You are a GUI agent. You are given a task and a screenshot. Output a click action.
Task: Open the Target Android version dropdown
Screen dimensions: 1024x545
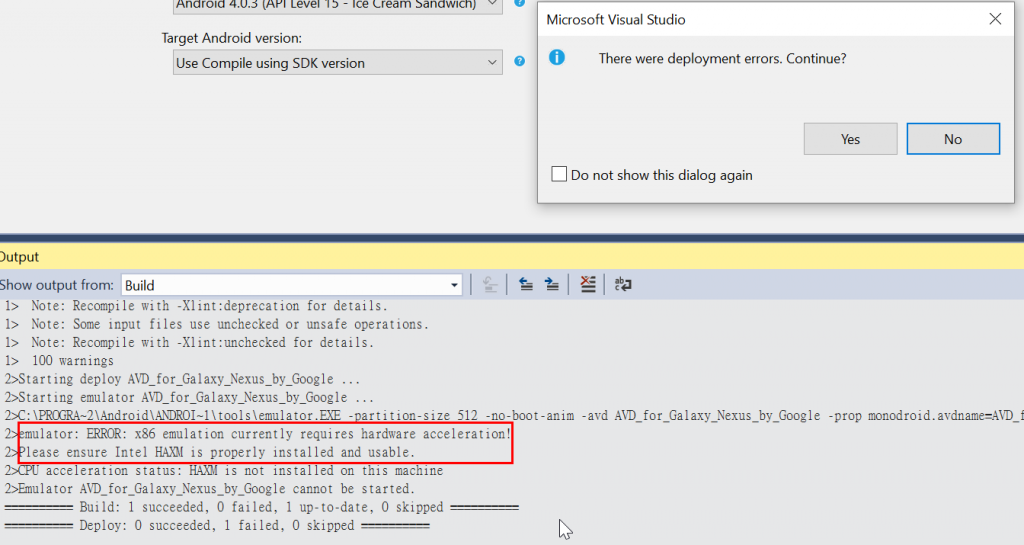pyautogui.click(x=338, y=63)
